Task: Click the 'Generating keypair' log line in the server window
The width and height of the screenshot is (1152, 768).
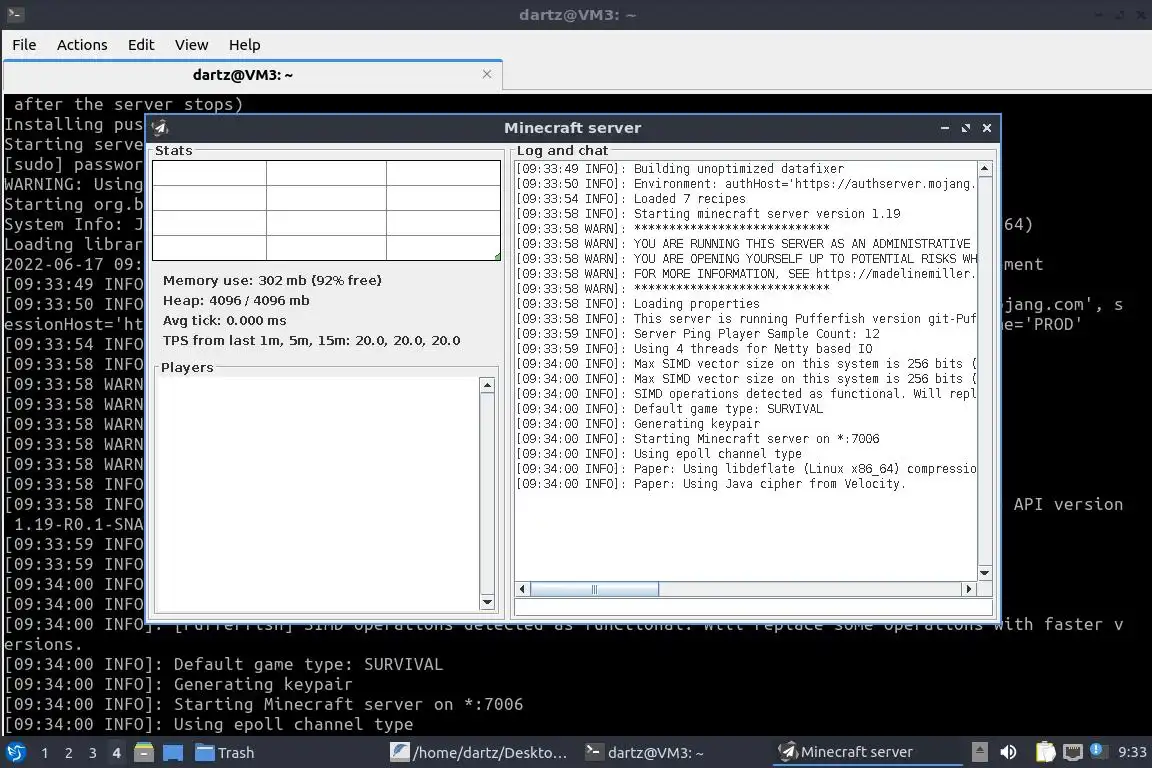Action: click(x=638, y=423)
